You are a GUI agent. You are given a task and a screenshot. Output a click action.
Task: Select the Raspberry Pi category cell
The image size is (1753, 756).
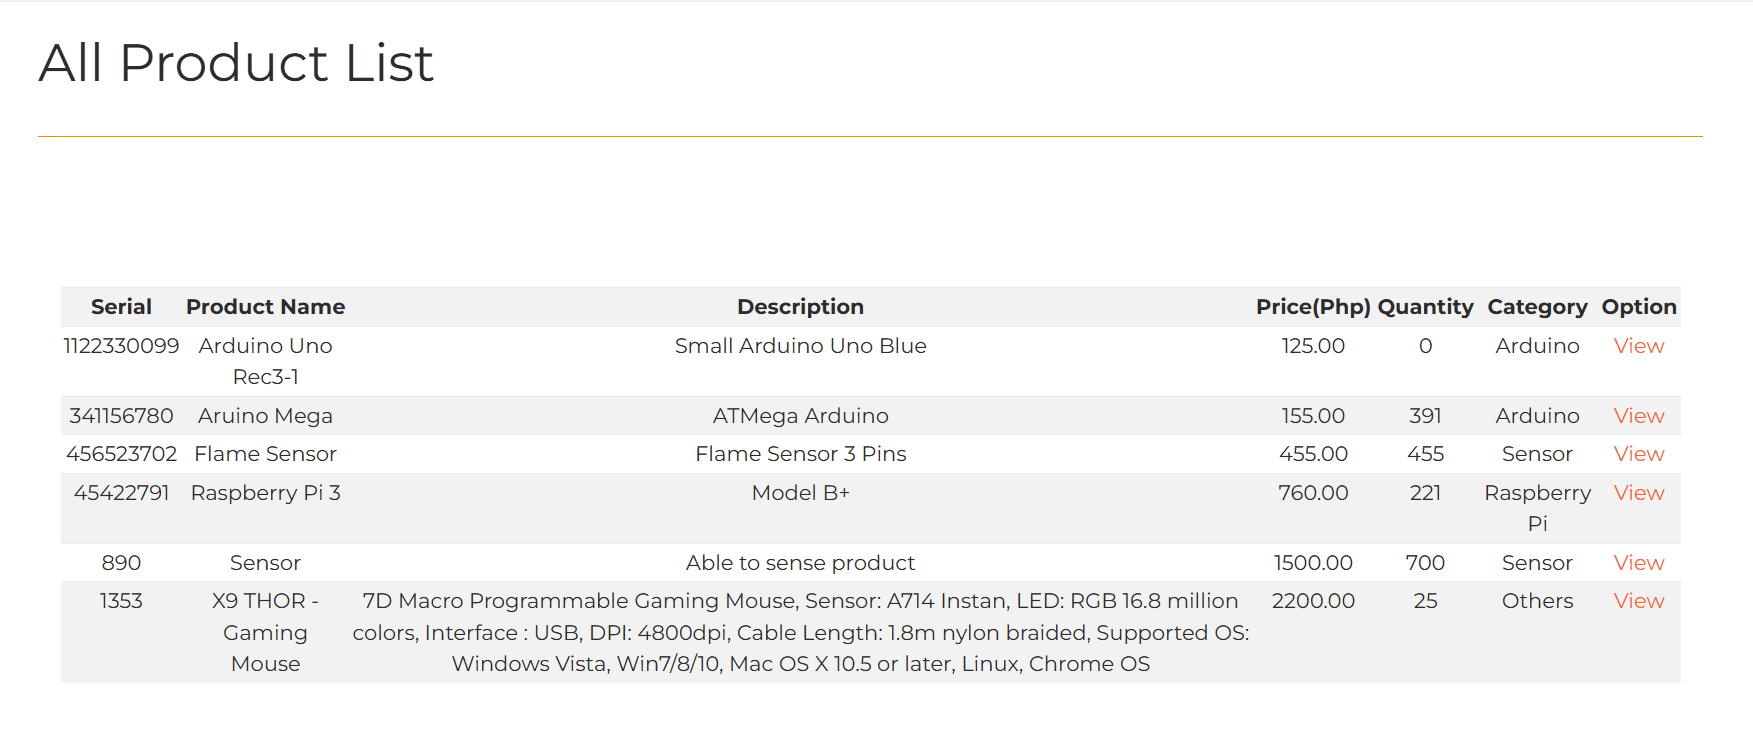tap(1537, 508)
